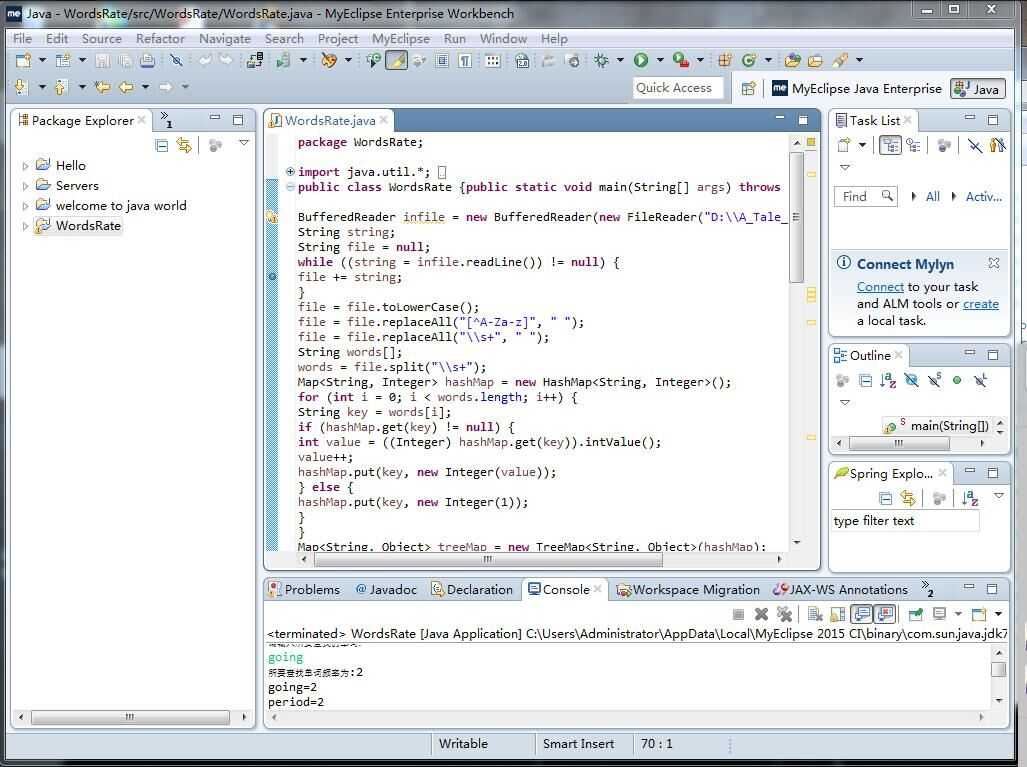Click the Debug bug icon in toolbar
The height and width of the screenshot is (767, 1027).
tap(601, 61)
